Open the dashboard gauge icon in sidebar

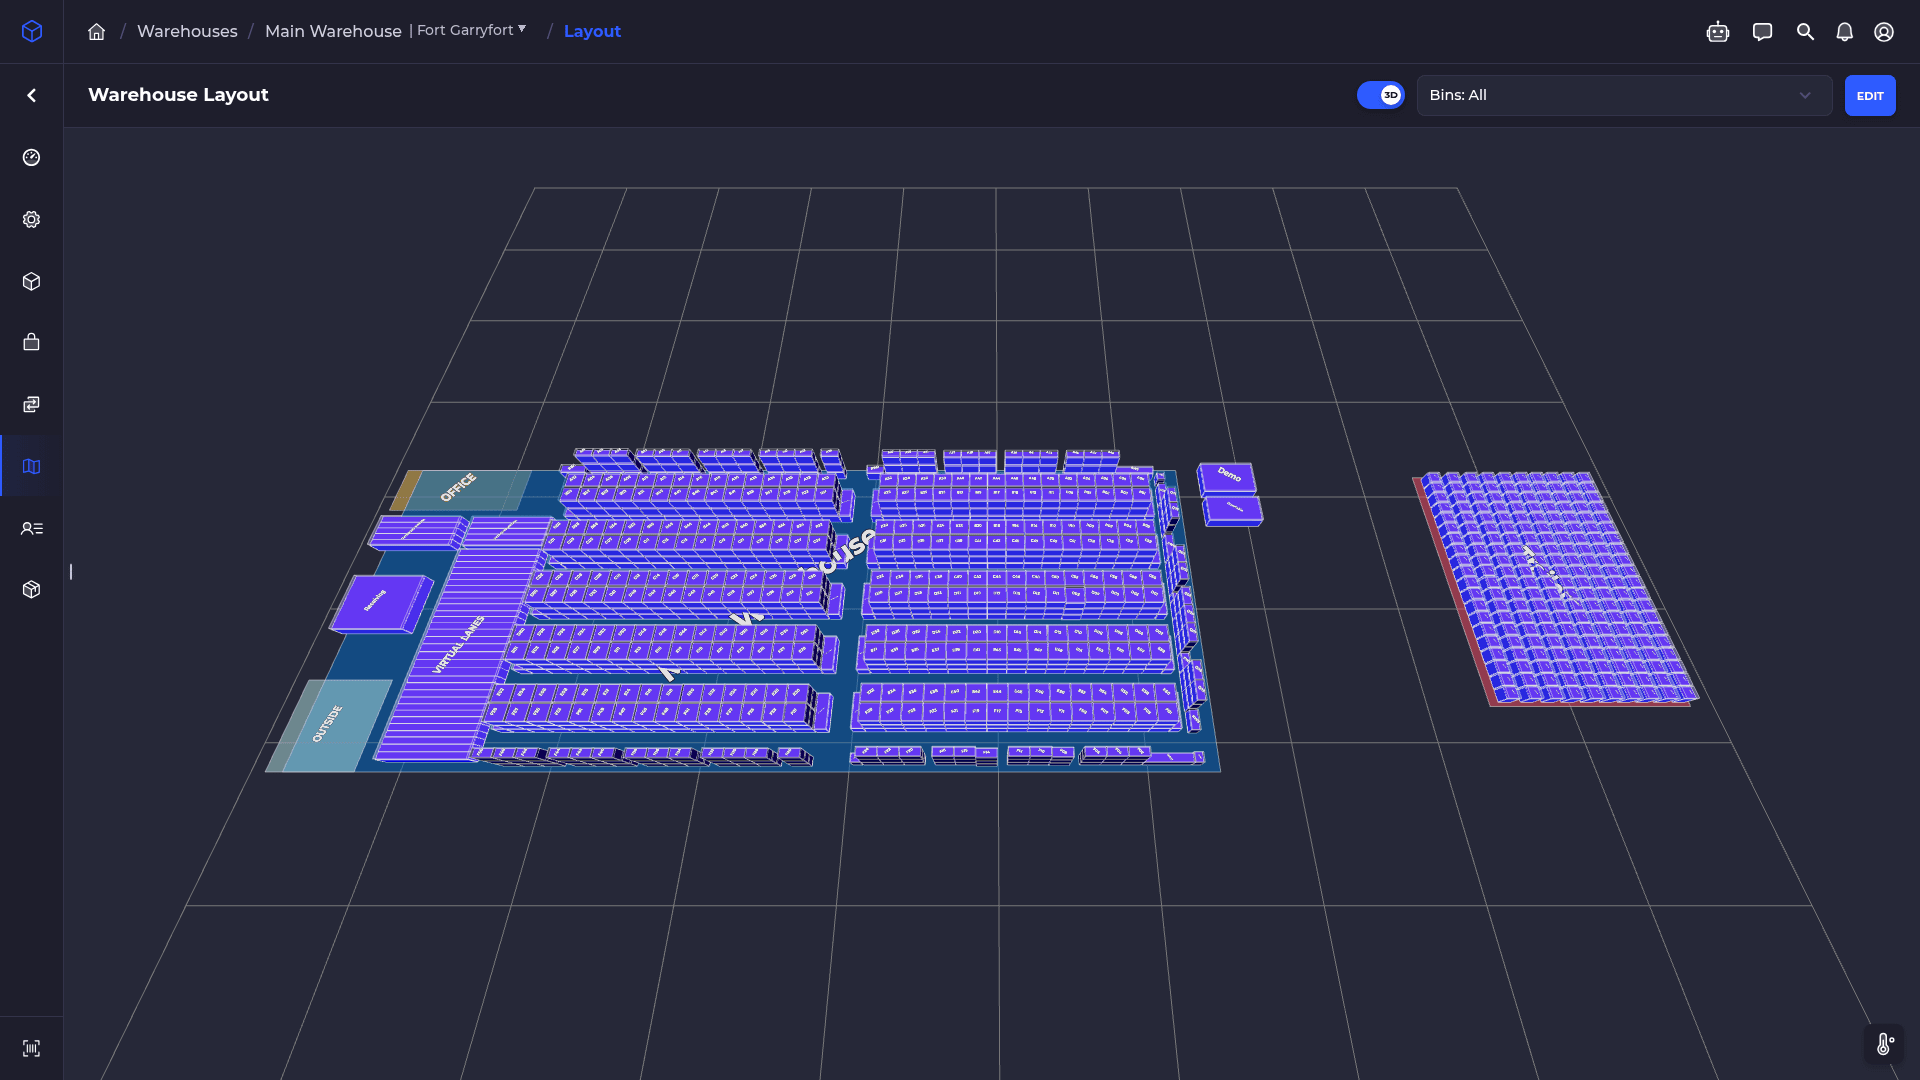pyautogui.click(x=32, y=157)
